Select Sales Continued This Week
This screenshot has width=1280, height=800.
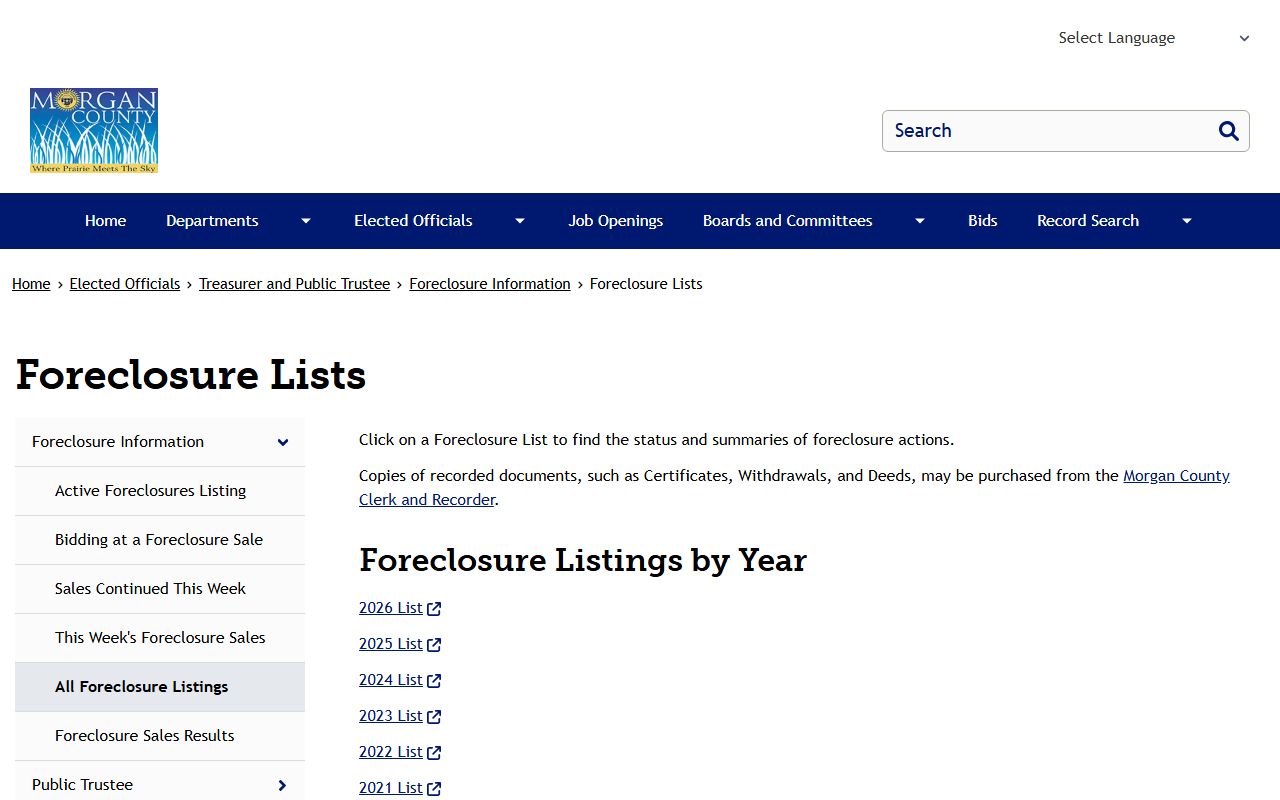[160, 589]
